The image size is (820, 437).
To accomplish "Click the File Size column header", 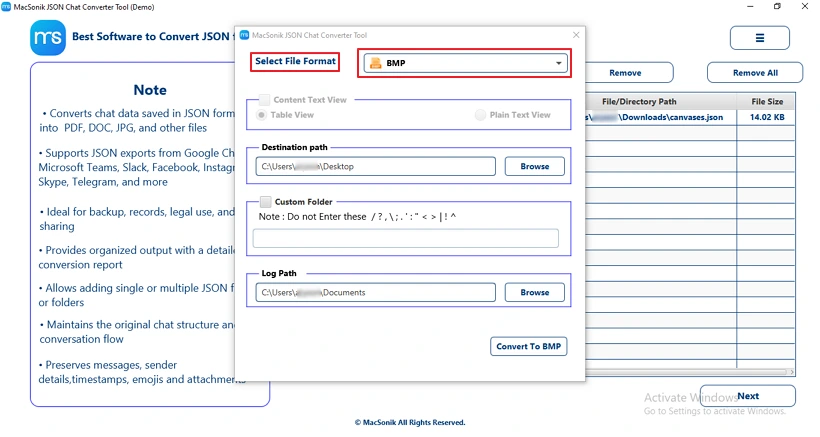I will point(767,101).
